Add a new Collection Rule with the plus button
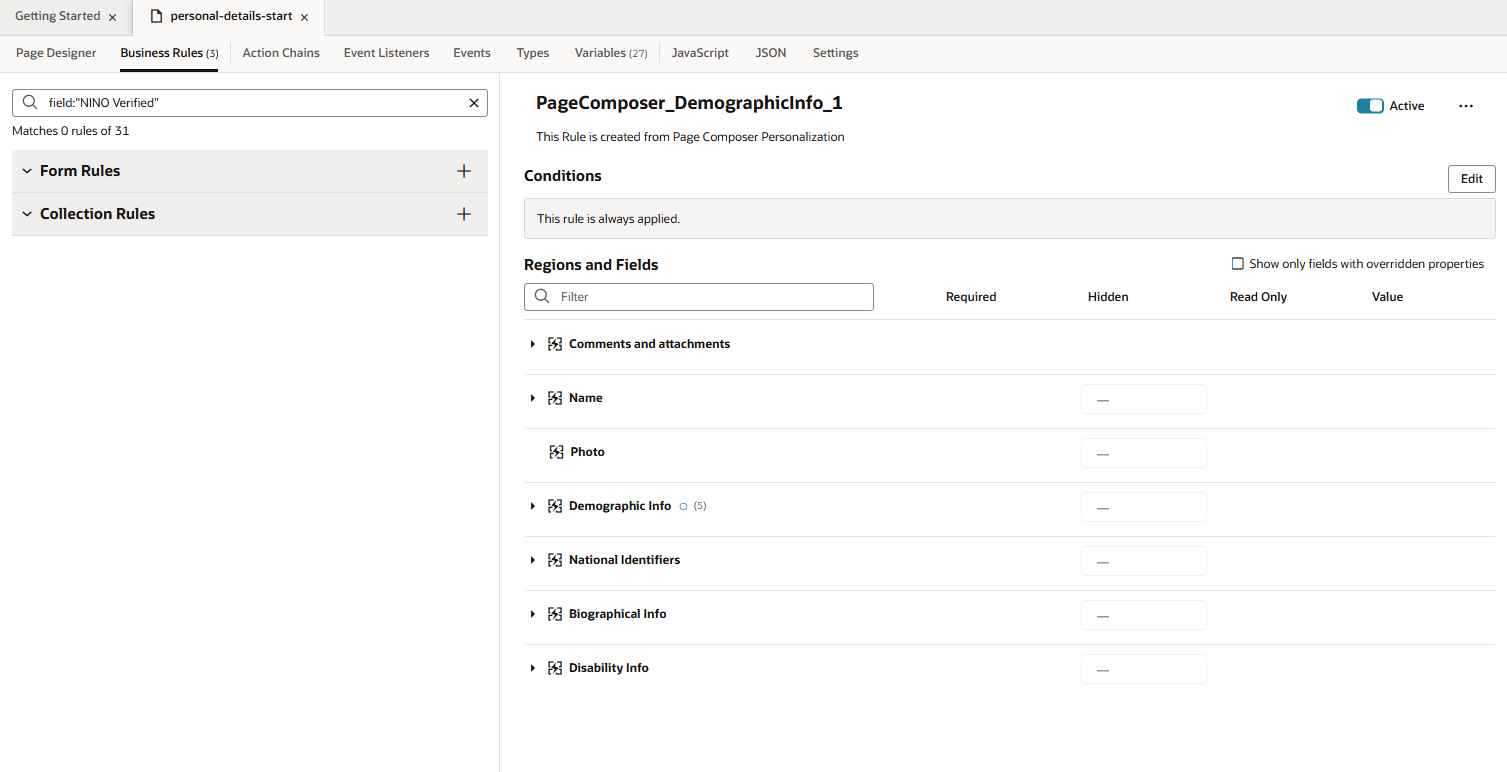This screenshot has height=772, width=1507. [x=463, y=214]
